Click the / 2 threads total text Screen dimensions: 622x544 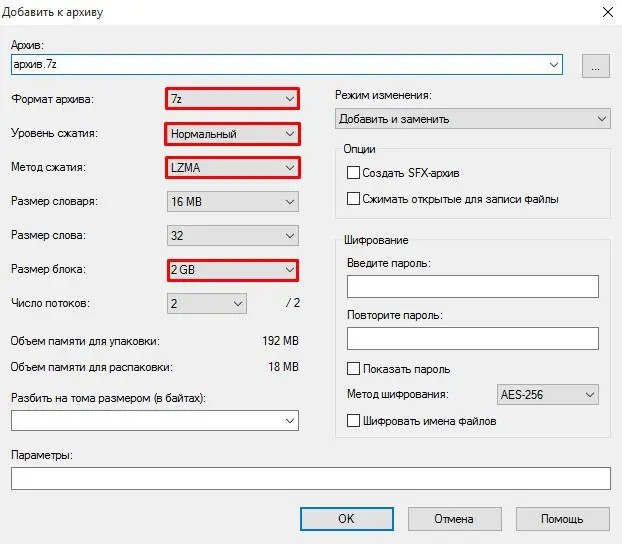pyautogui.click(x=293, y=303)
